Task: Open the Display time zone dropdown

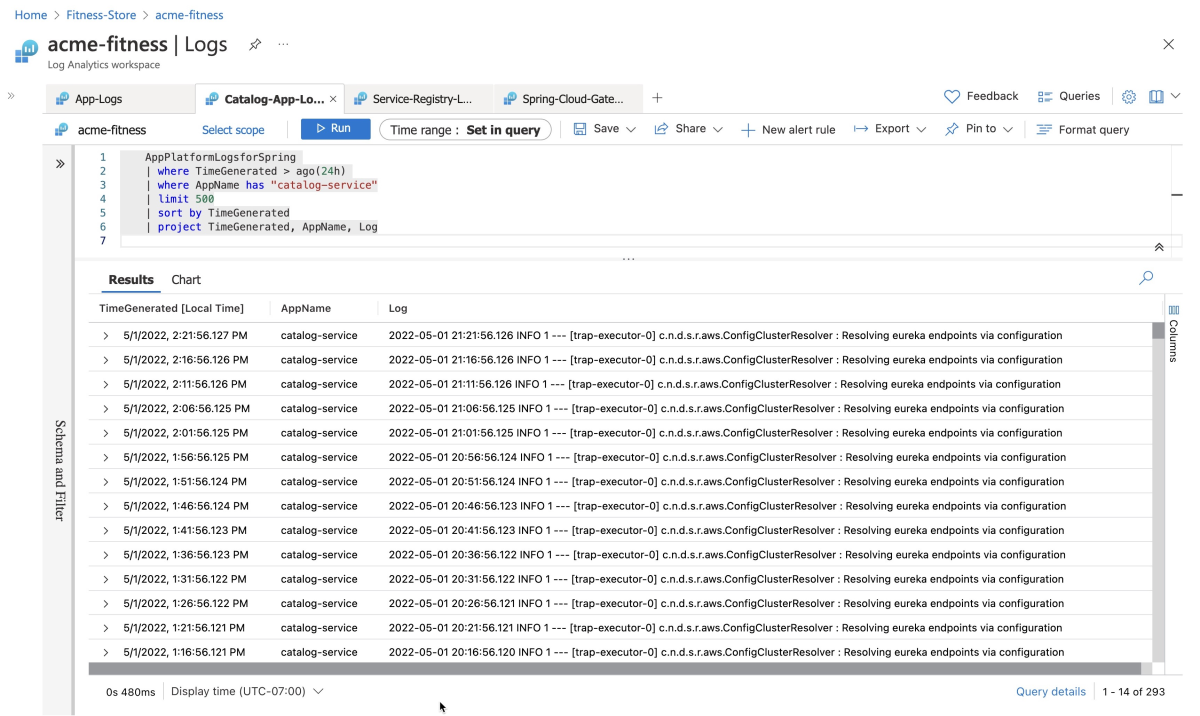Action: tap(247, 691)
